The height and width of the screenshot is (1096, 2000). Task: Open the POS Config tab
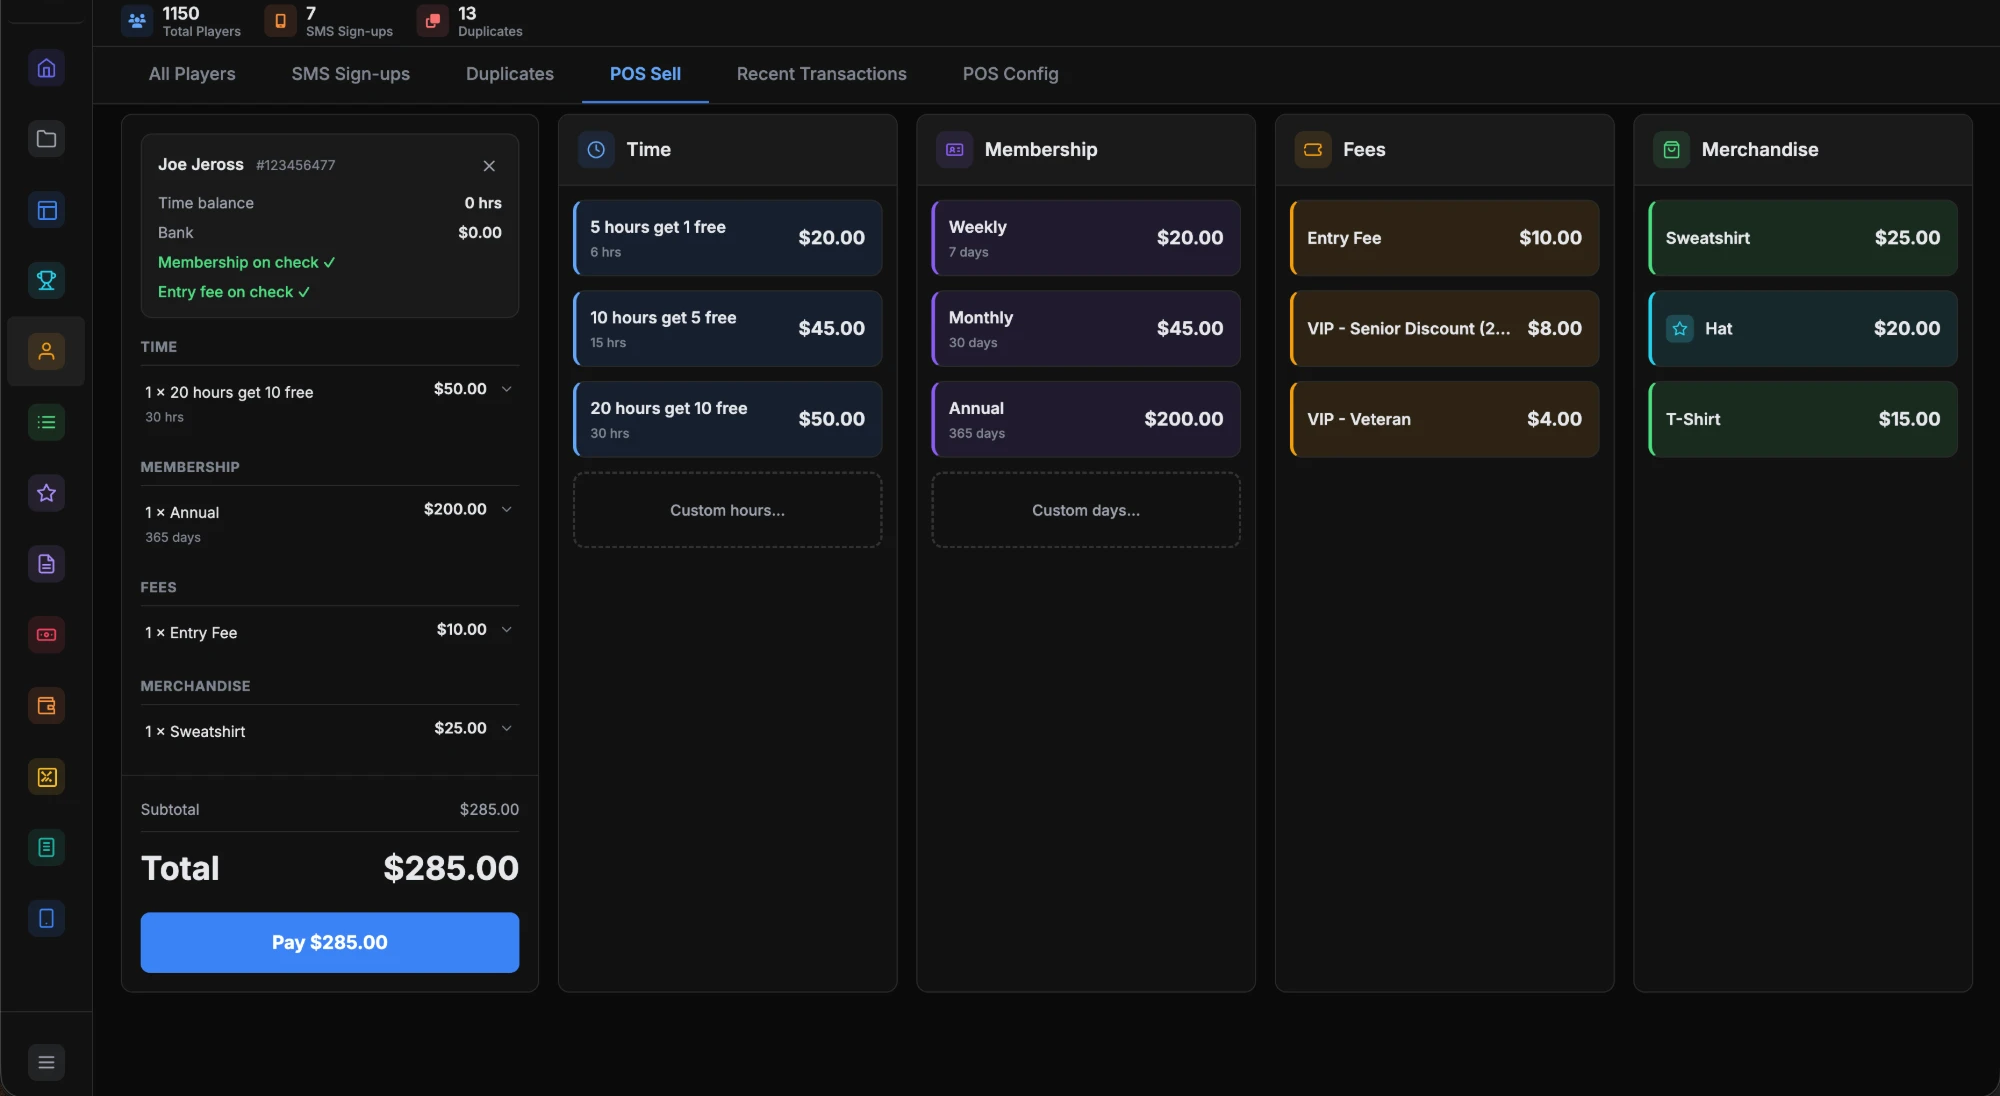tap(1010, 74)
